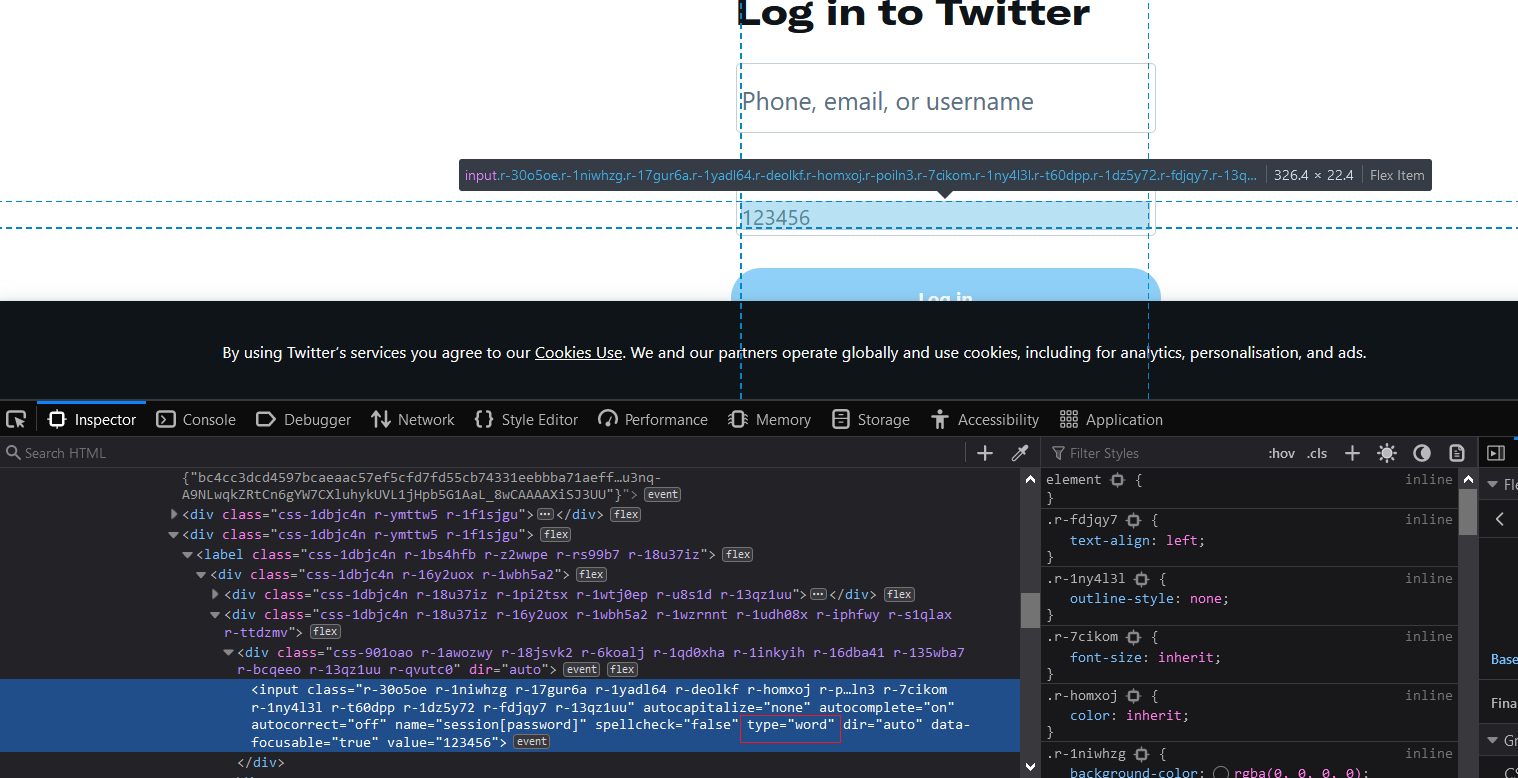Highlight elements matching .r-homxoj selector
The height and width of the screenshot is (778, 1518).
(1133, 695)
